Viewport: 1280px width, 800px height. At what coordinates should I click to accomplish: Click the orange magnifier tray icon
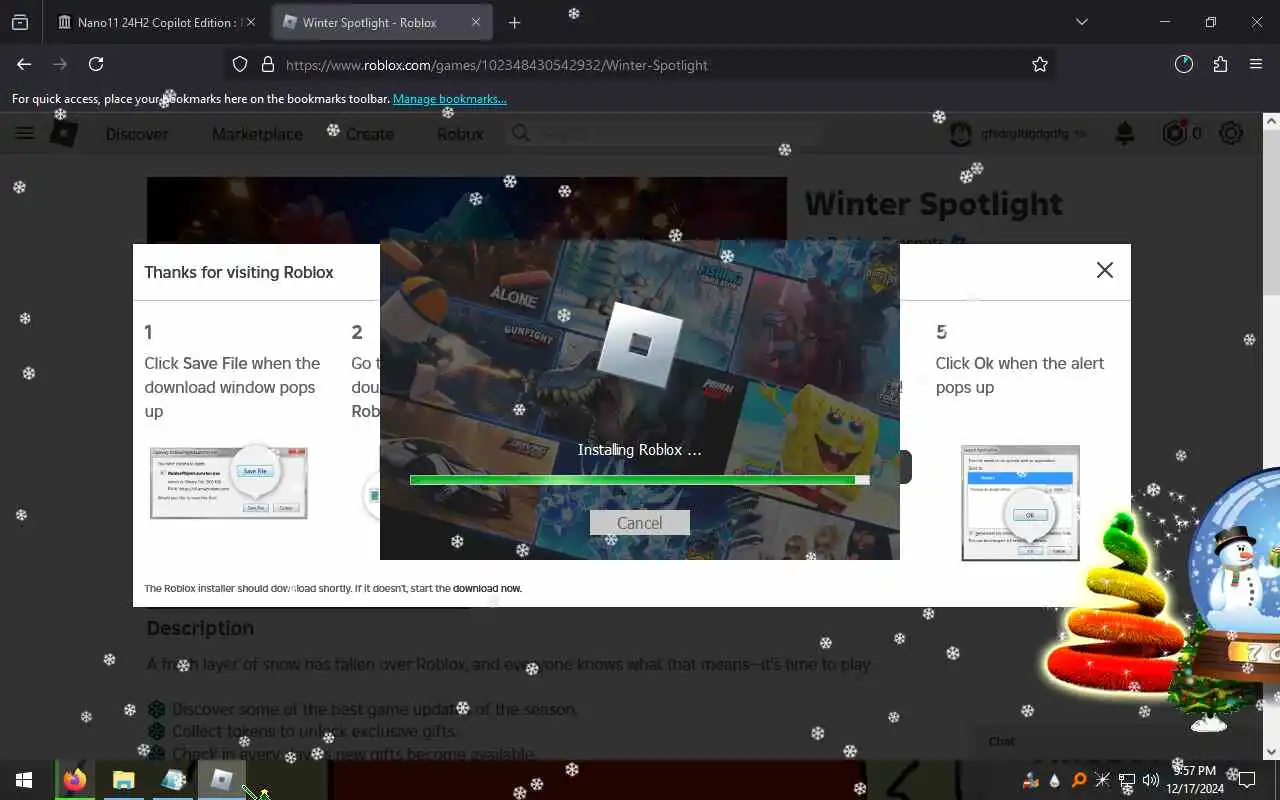[1079, 780]
